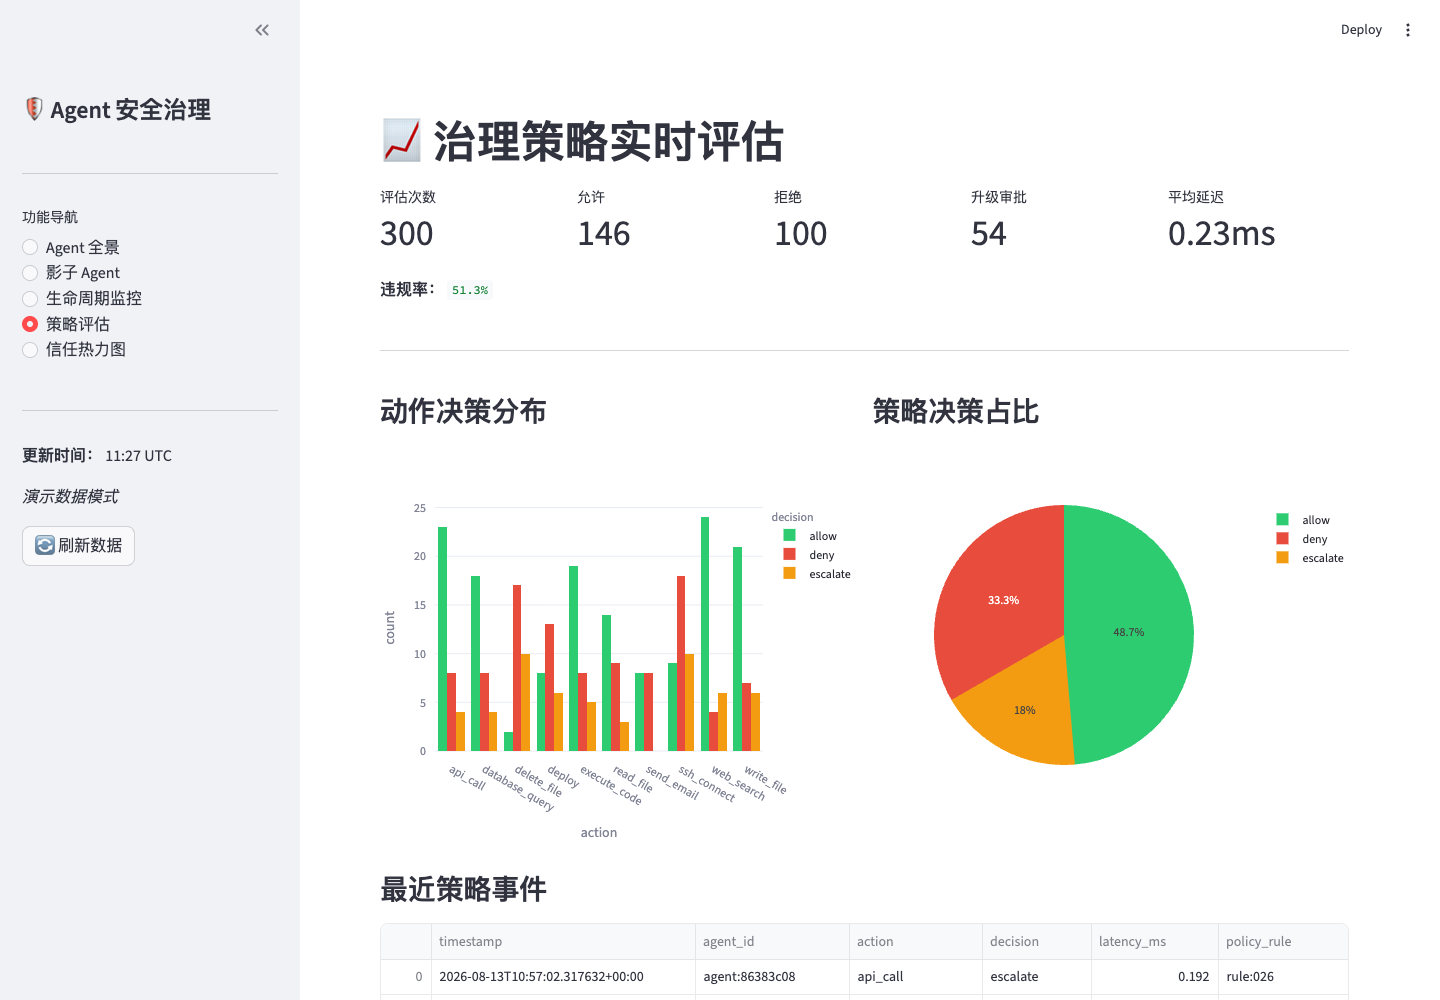Viewport: 1440px width, 1000px height.
Task: Collapse the sidebar with the double-chevron icon
Action: (x=262, y=30)
